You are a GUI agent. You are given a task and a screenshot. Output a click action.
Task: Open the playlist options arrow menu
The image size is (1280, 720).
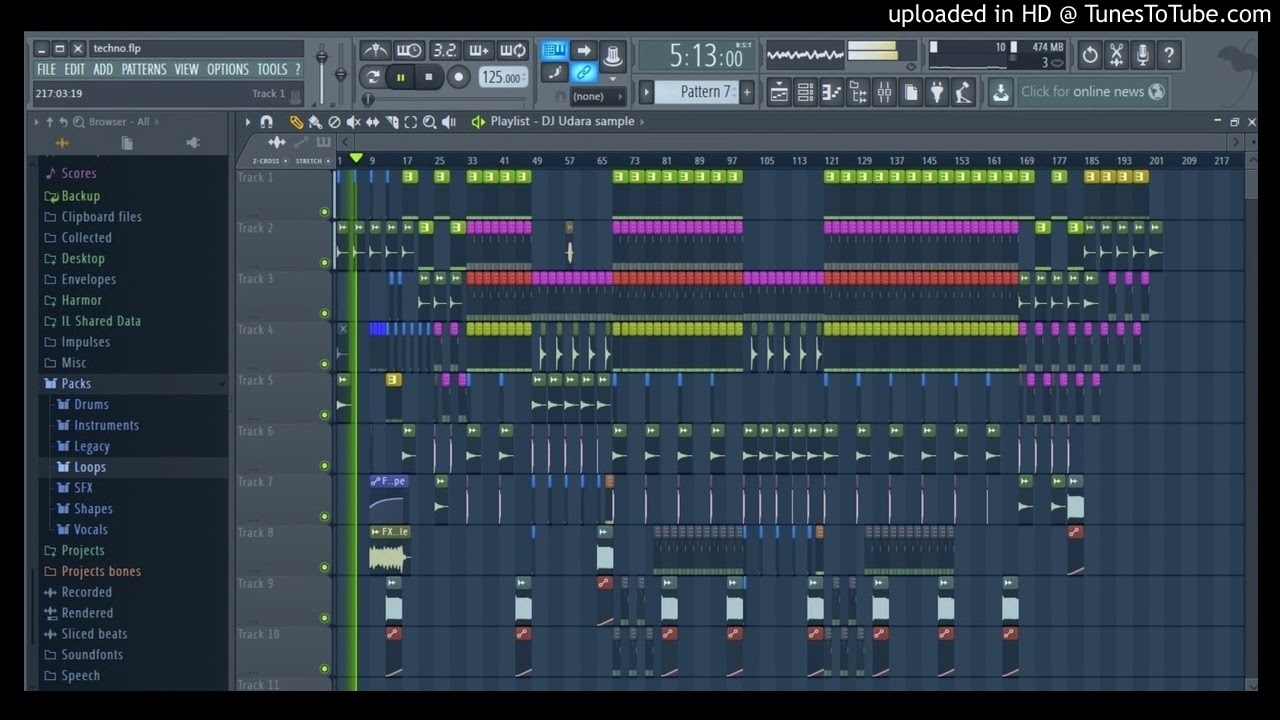coord(248,122)
